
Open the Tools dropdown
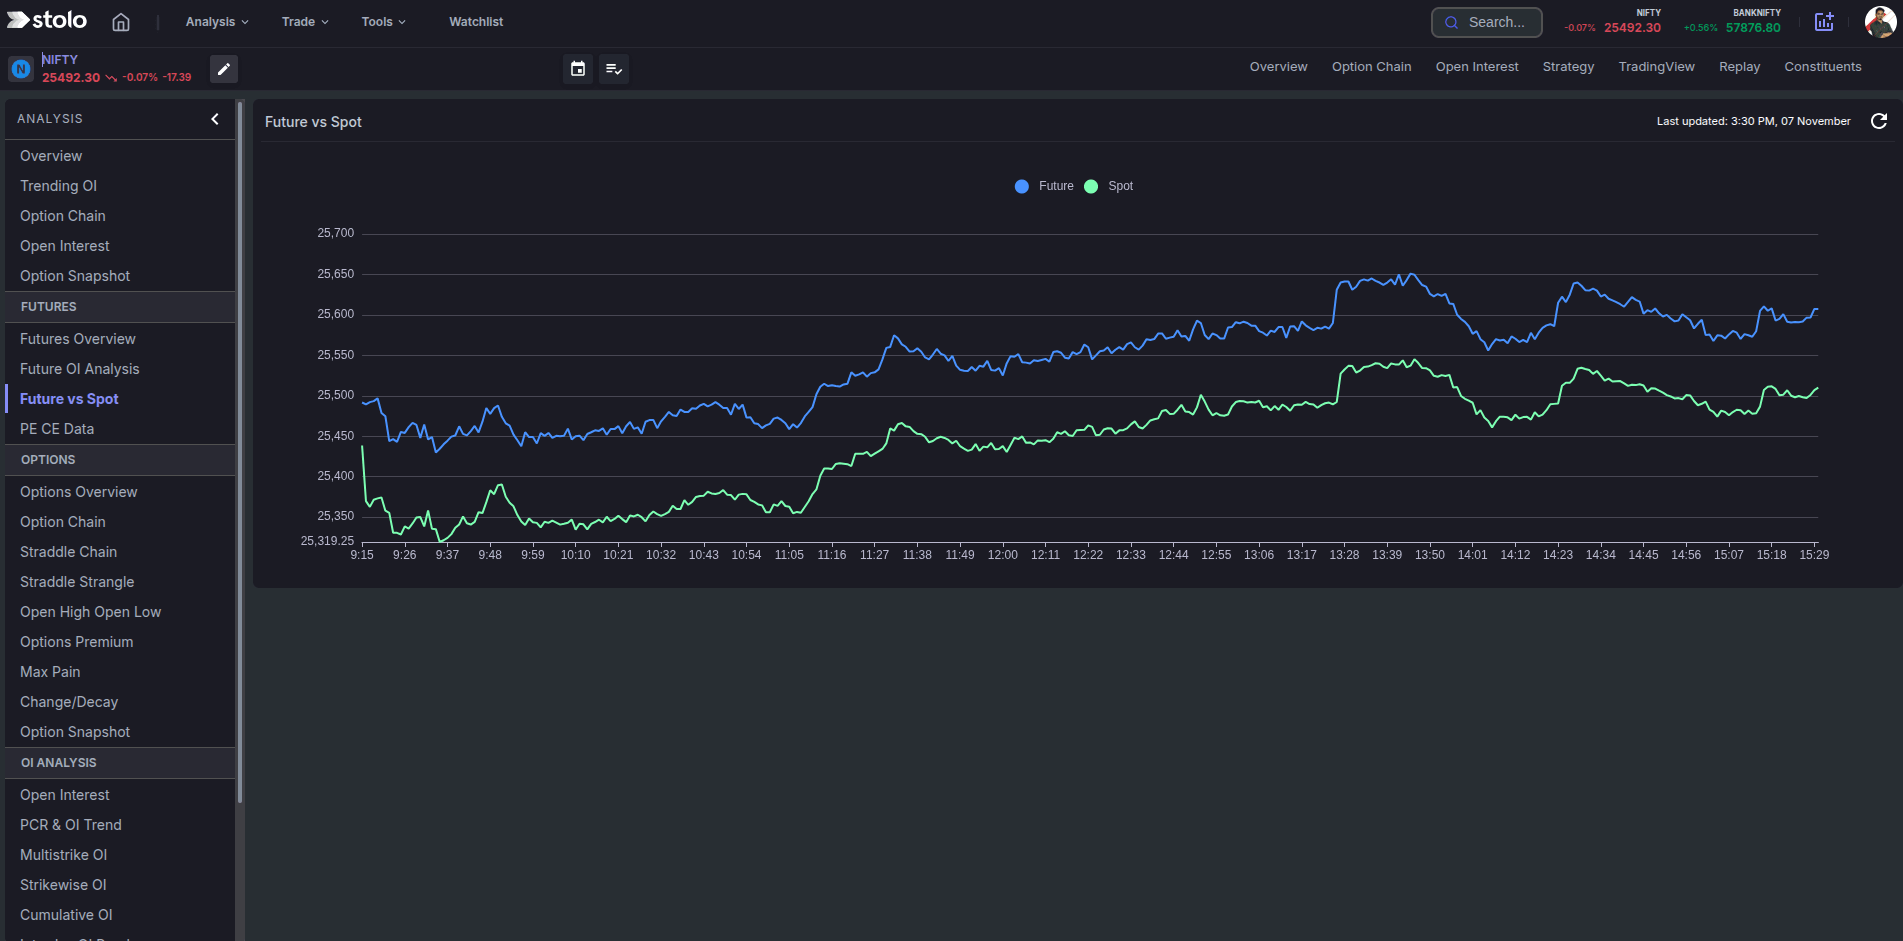382,21
